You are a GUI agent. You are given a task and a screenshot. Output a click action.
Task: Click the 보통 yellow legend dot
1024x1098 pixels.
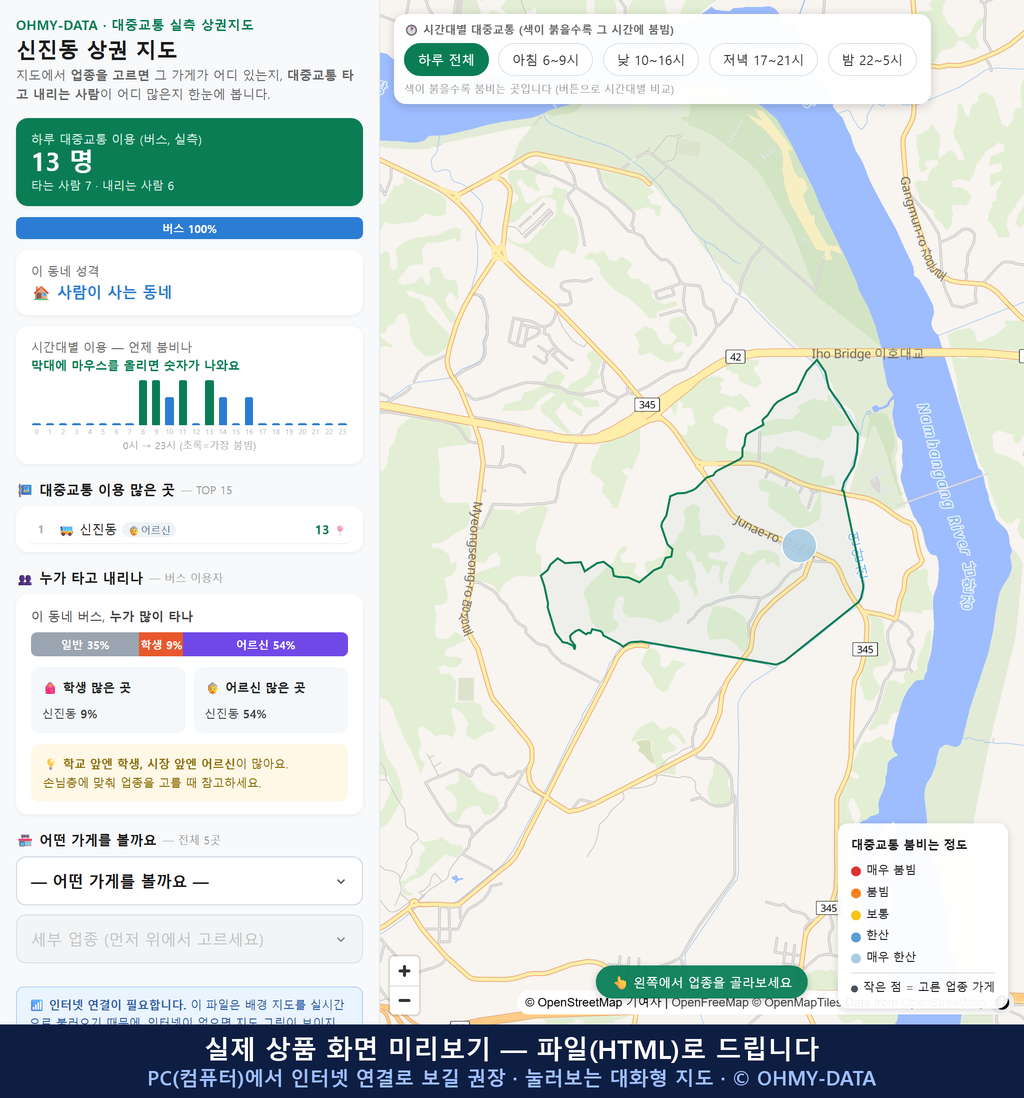click(x=855, y=915)
